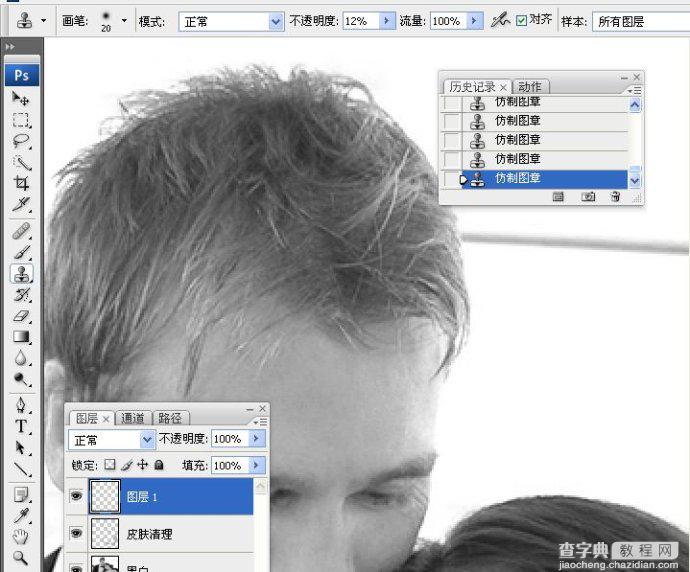The height and width of the screenshot is (572, 690).
Task: Open the Layers panel flyout menu
Action: (260, 422)
